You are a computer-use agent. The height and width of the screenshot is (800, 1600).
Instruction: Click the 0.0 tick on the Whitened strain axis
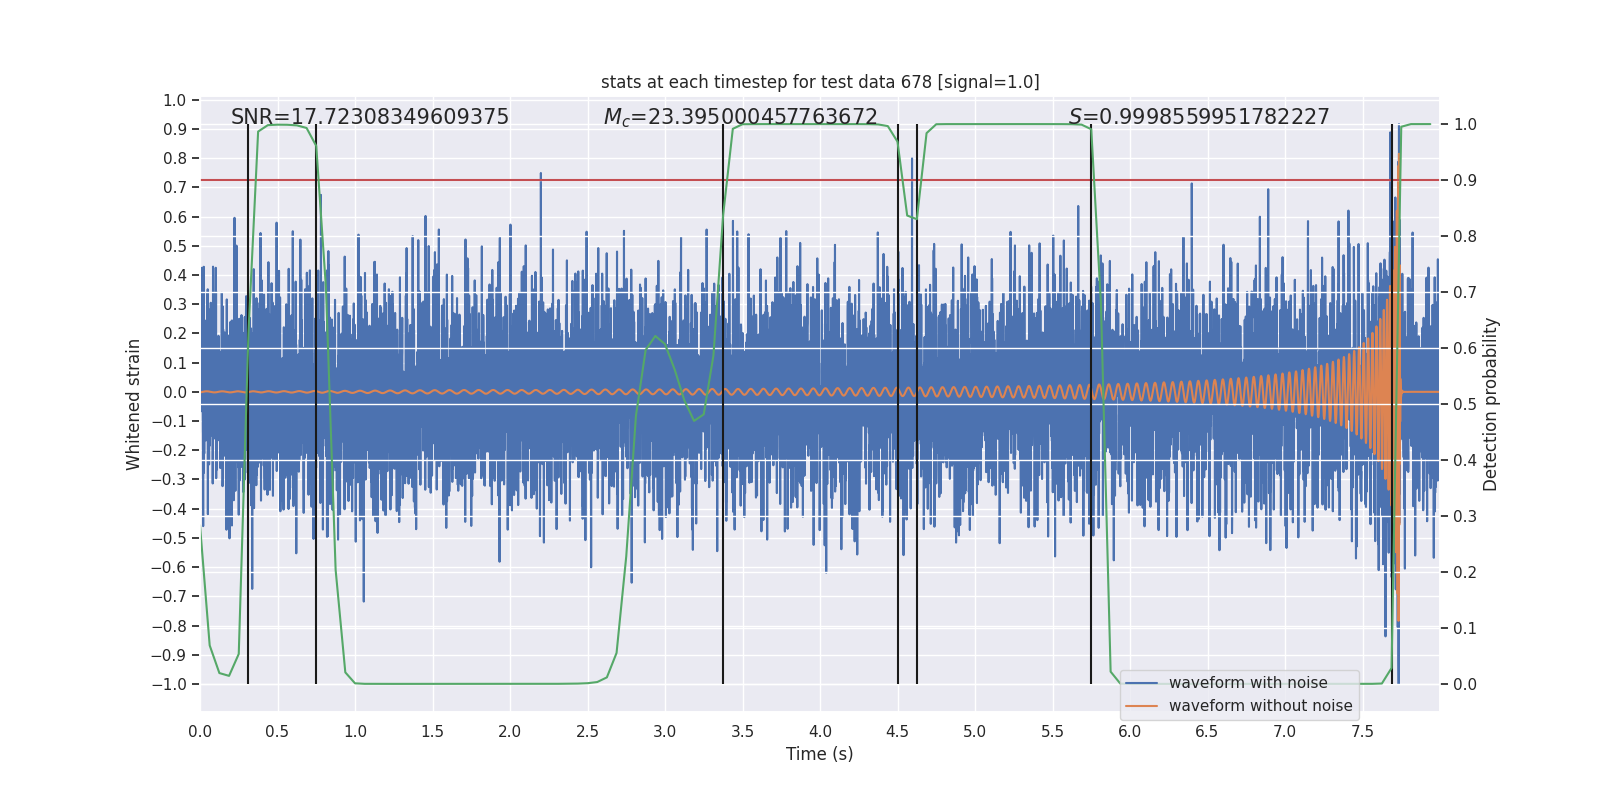pyautogui.click(x=174, y=392)
